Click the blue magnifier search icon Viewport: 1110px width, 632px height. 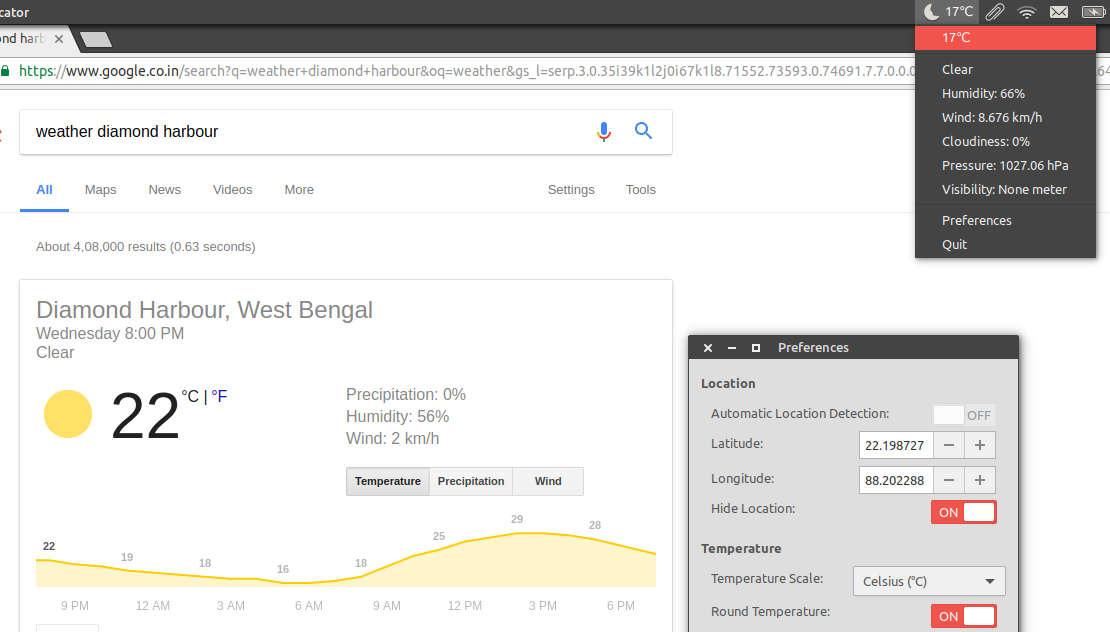(x=643, y=130)
